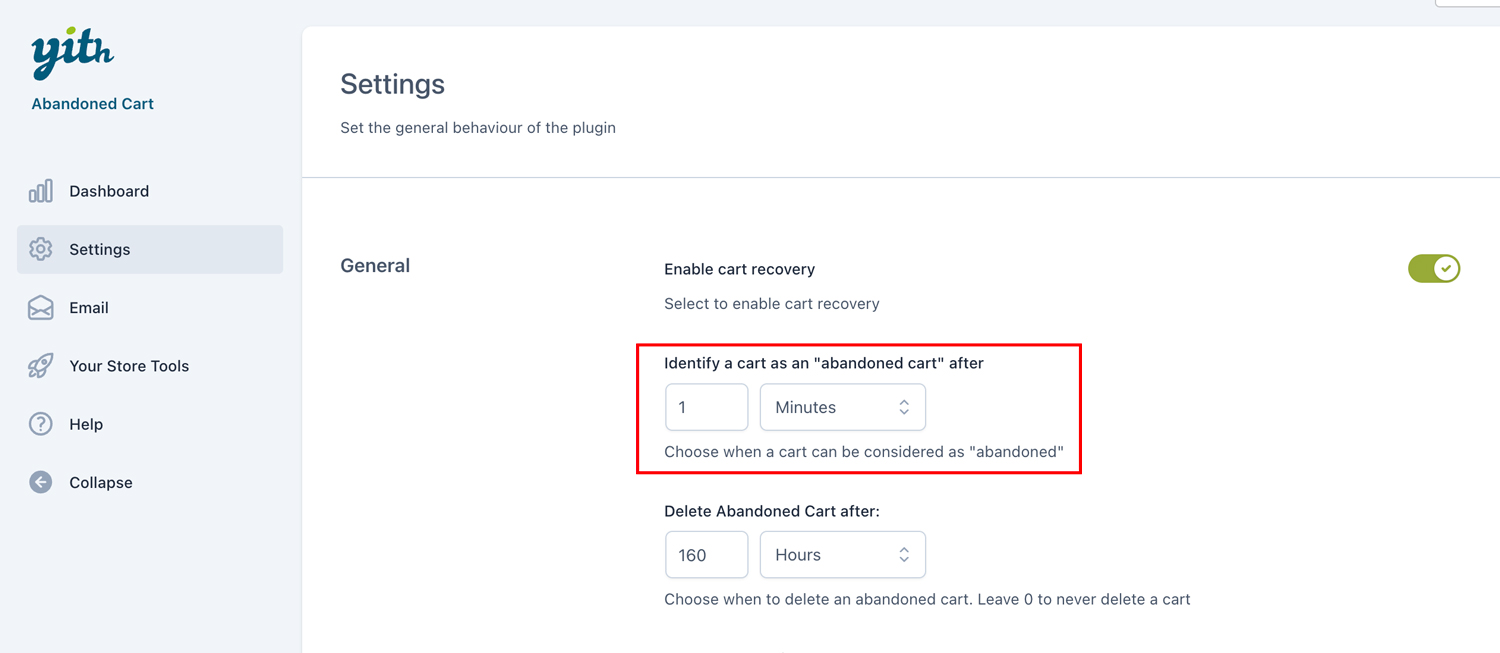Open the Hours unit dropdown

tap(843, 555)
